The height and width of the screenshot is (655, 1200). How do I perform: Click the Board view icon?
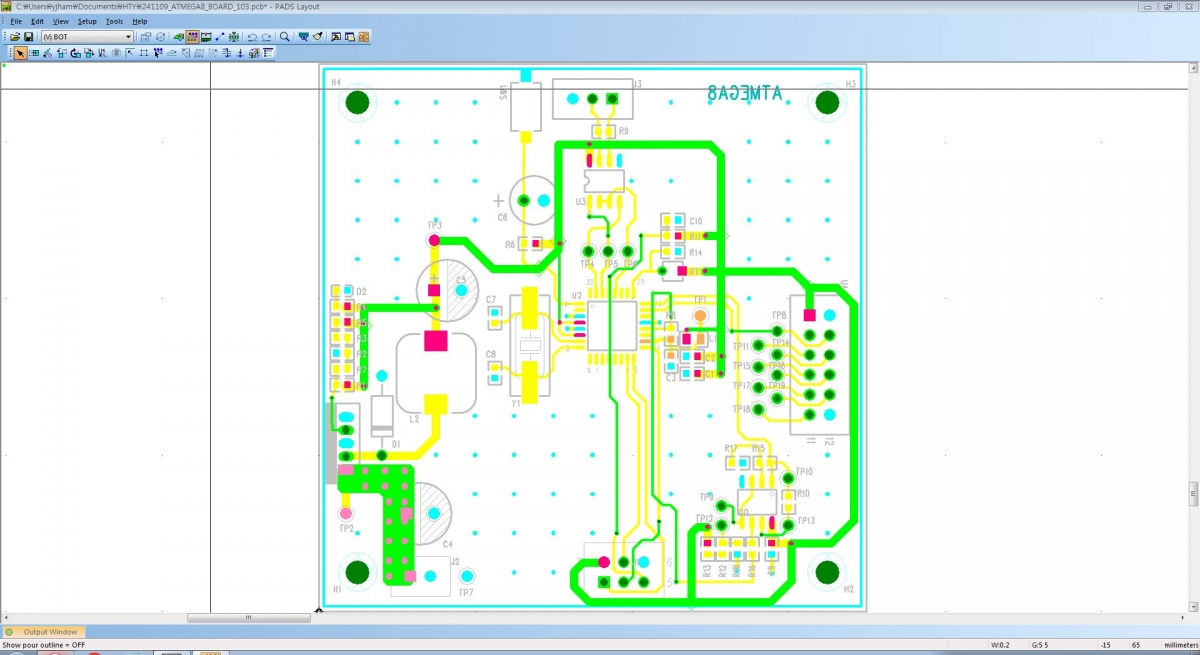point(304,37)
